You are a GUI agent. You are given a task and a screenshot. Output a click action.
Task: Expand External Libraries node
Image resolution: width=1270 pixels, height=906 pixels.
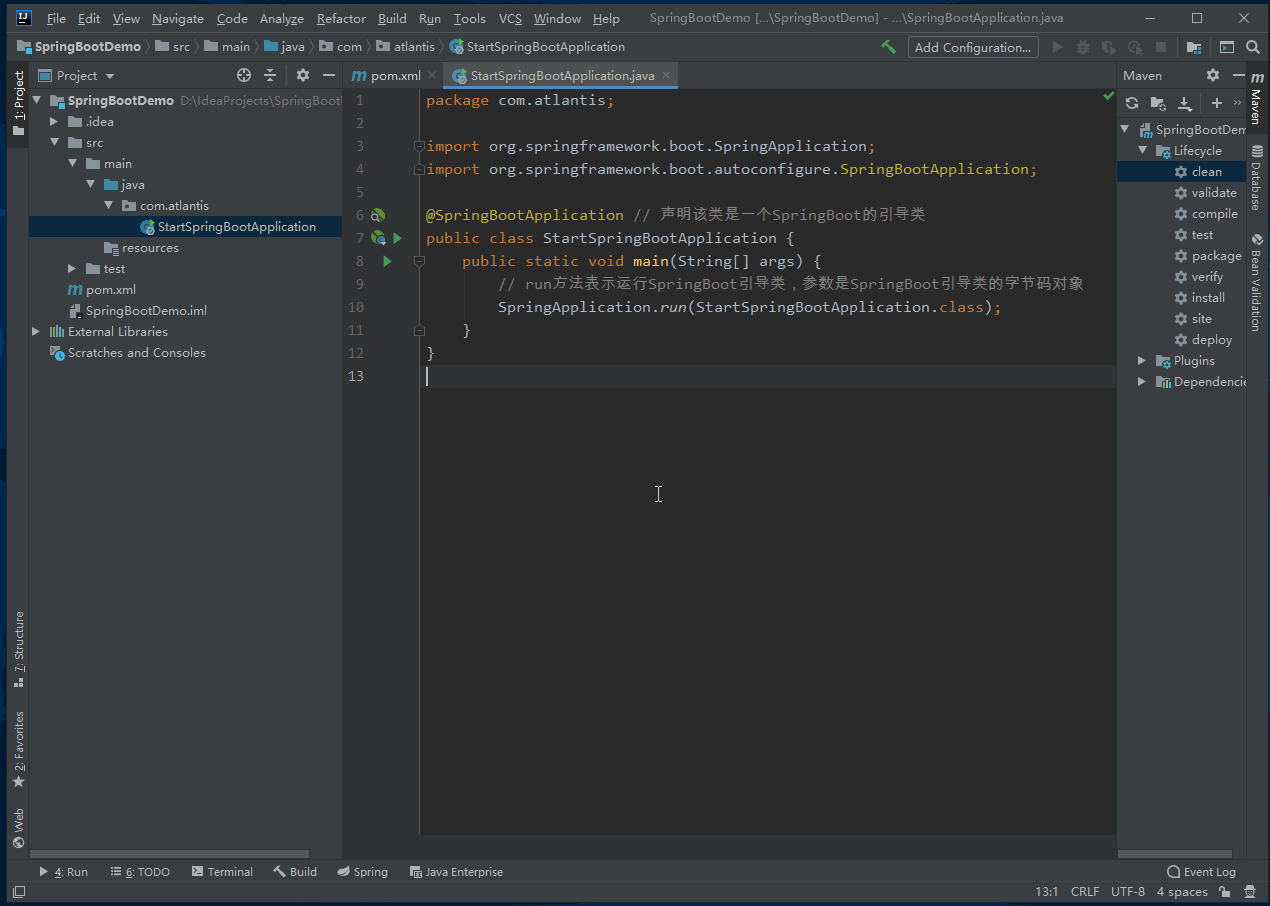pyautogui.click(x=37, y=332)
